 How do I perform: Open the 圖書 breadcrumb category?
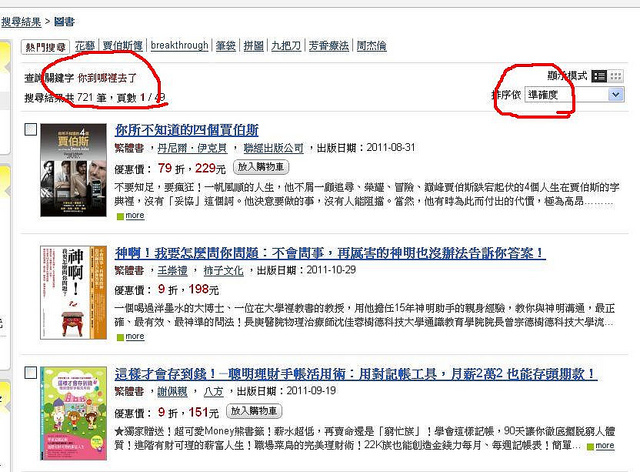(64, 21)
